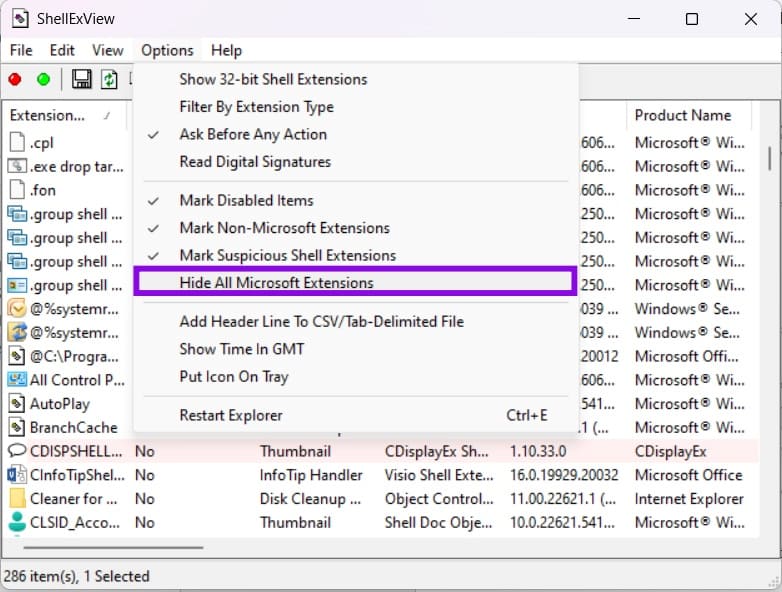Close the ShellExView window
This screenshot has width=782, height=592.
point(751,19)
